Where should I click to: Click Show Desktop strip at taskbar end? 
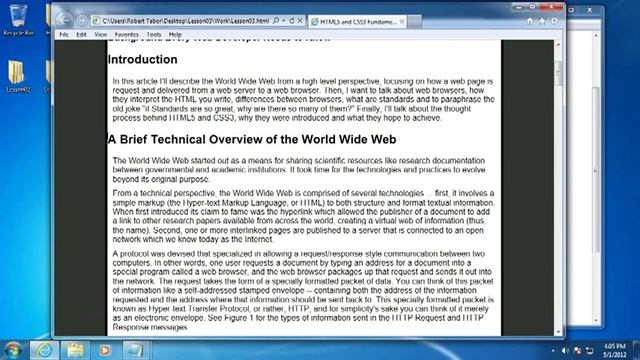636,351
